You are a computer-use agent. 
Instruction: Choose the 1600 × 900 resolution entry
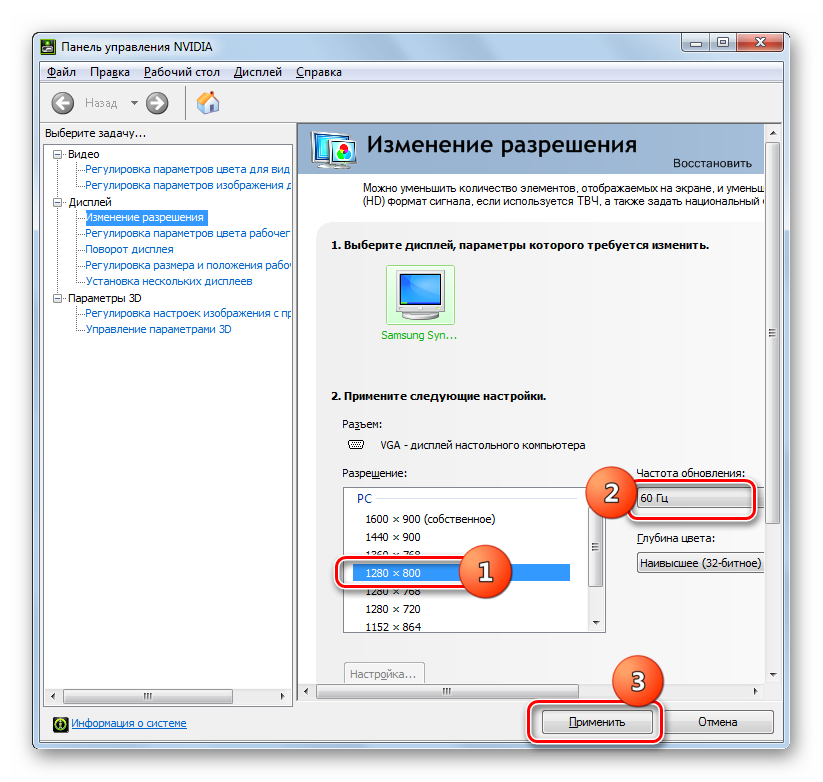pyautogui.click(x=430, y=519)
